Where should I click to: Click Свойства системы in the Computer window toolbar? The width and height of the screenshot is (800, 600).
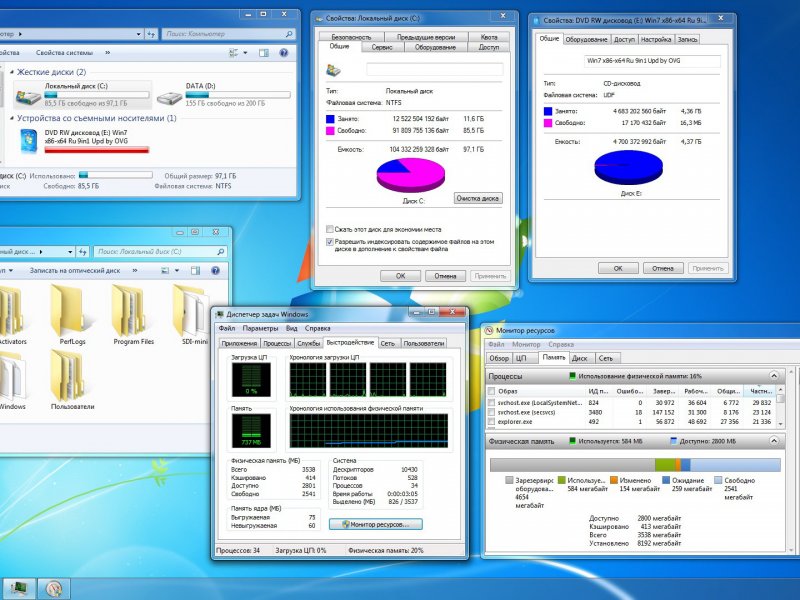click(x=64, y=53)
